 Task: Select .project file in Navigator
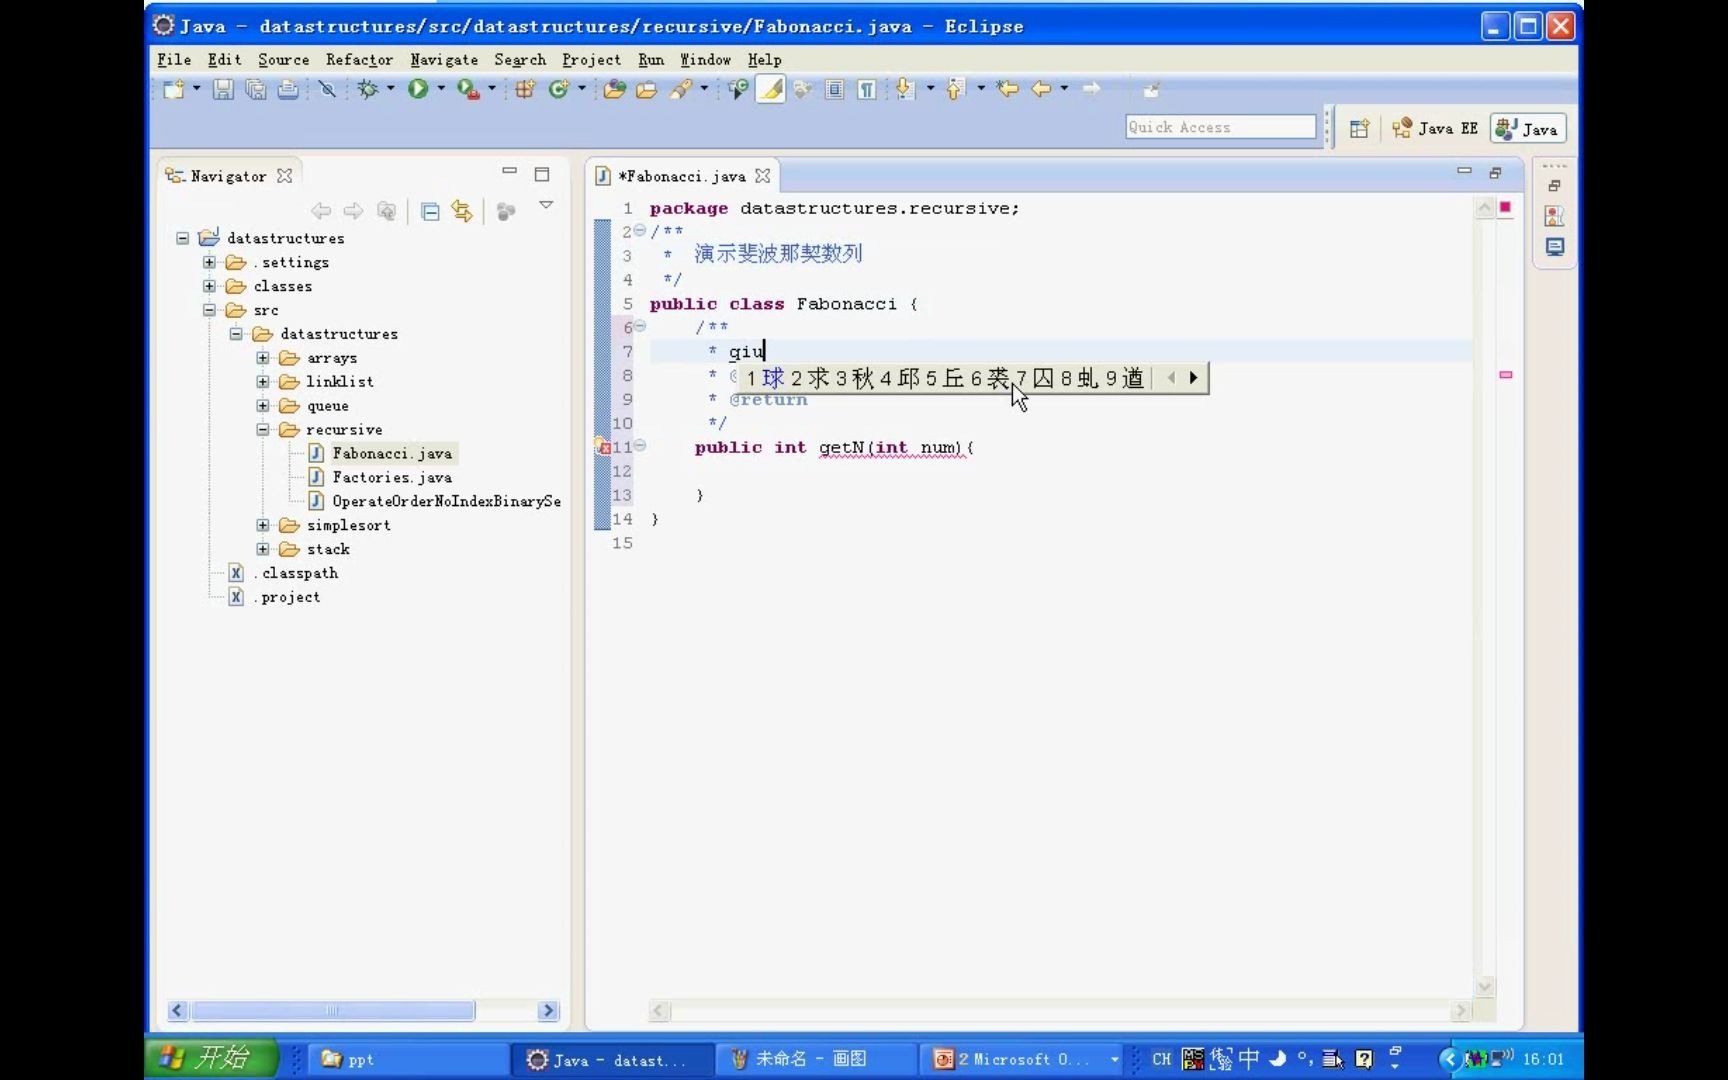pyautogui.click(x=287, y=597)
